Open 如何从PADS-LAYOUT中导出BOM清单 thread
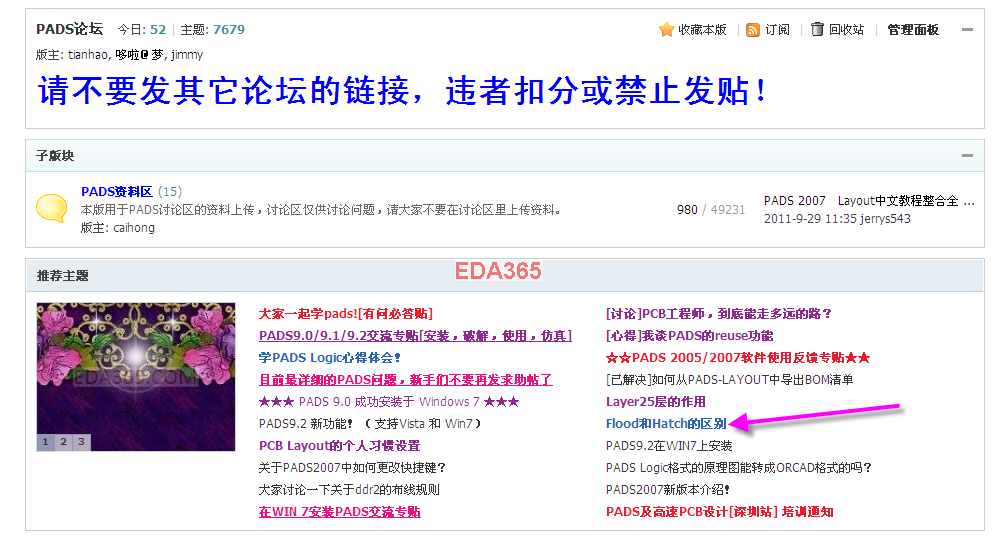 (729, 380)
